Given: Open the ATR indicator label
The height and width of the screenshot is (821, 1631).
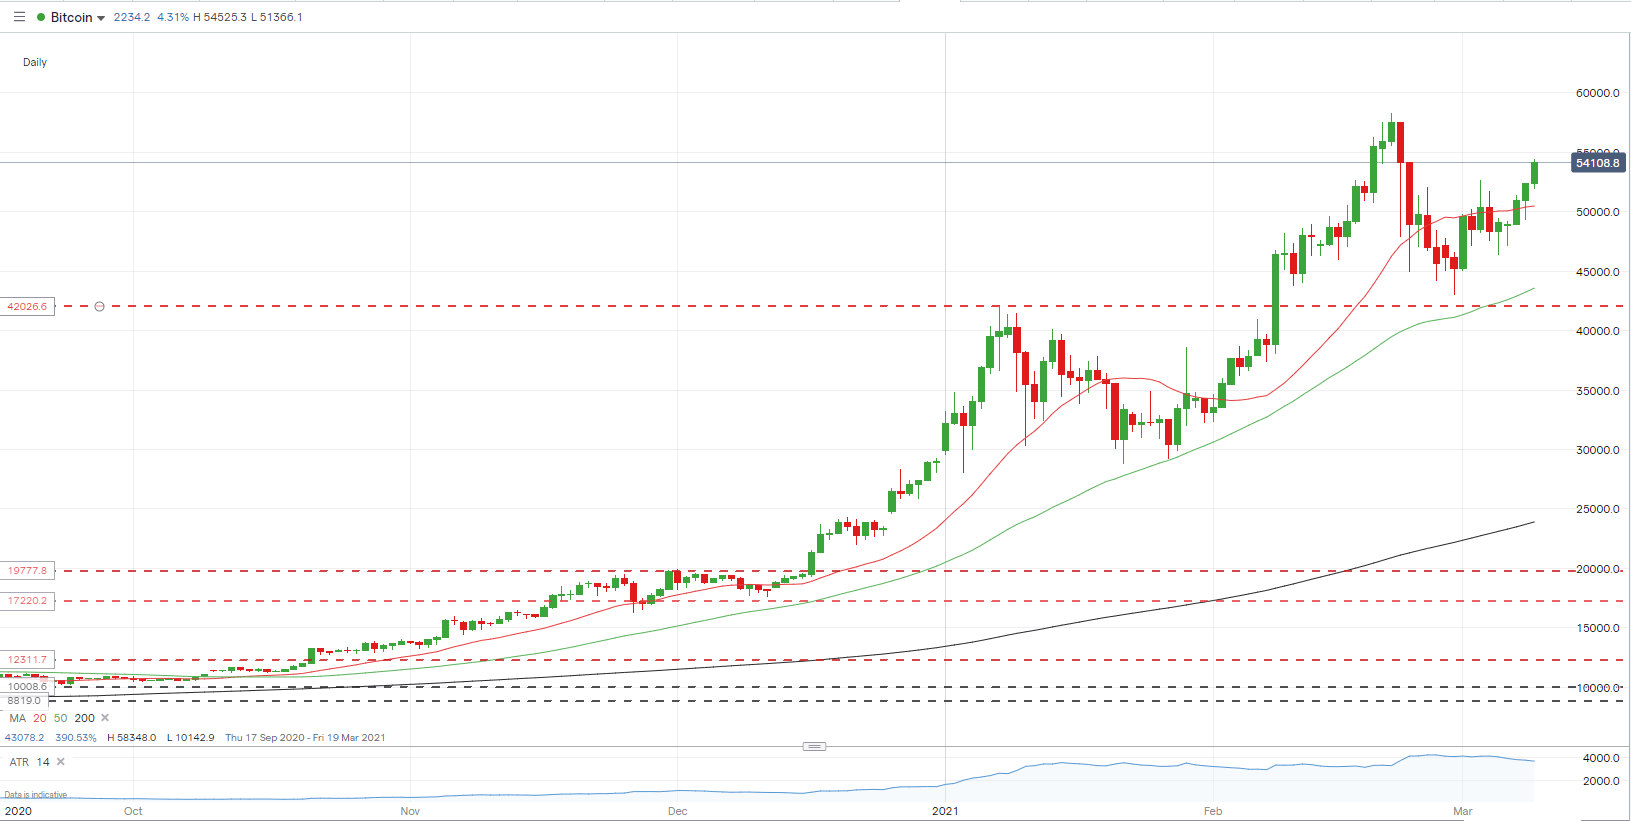Looking at the screenshot, I should (19, 762).
